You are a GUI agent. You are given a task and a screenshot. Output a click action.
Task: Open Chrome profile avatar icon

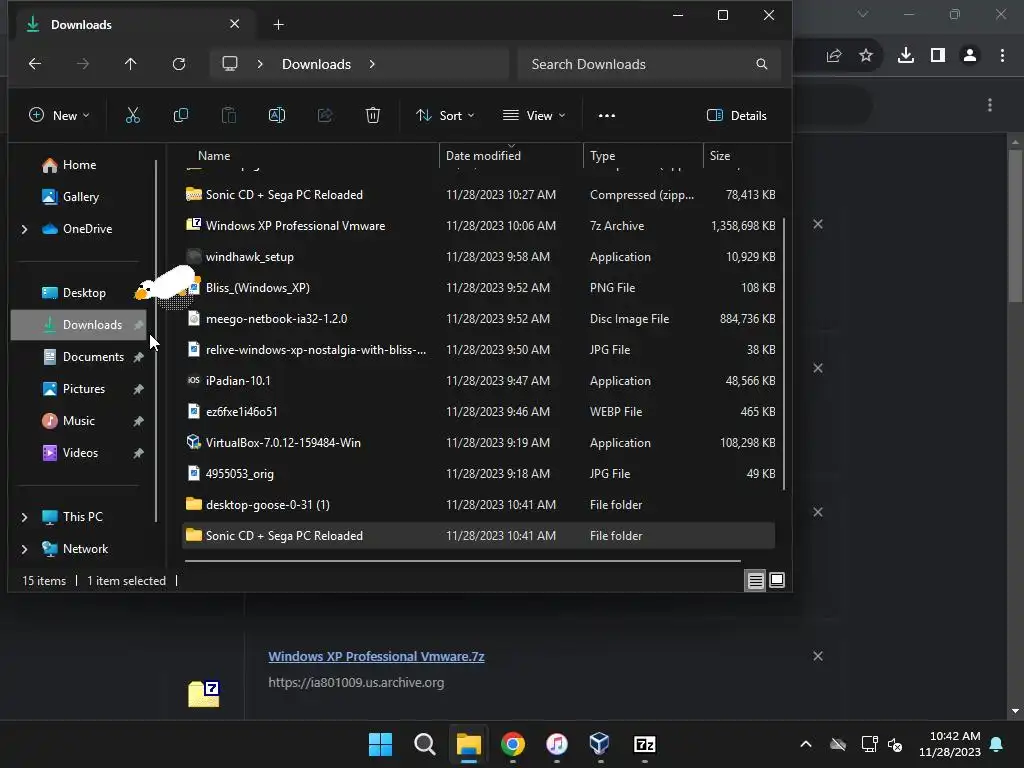coord(970,56)
